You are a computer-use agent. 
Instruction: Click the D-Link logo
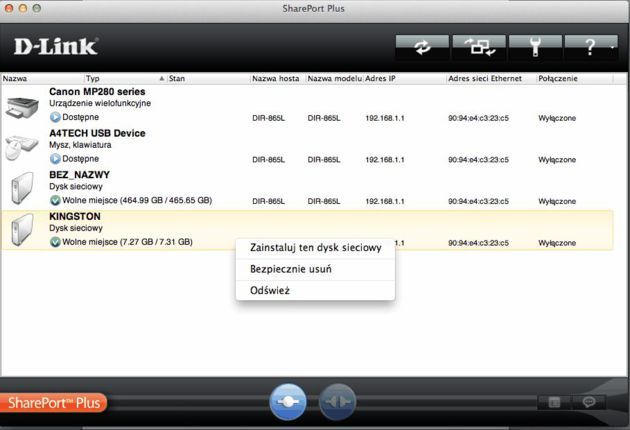coord(56,47)
